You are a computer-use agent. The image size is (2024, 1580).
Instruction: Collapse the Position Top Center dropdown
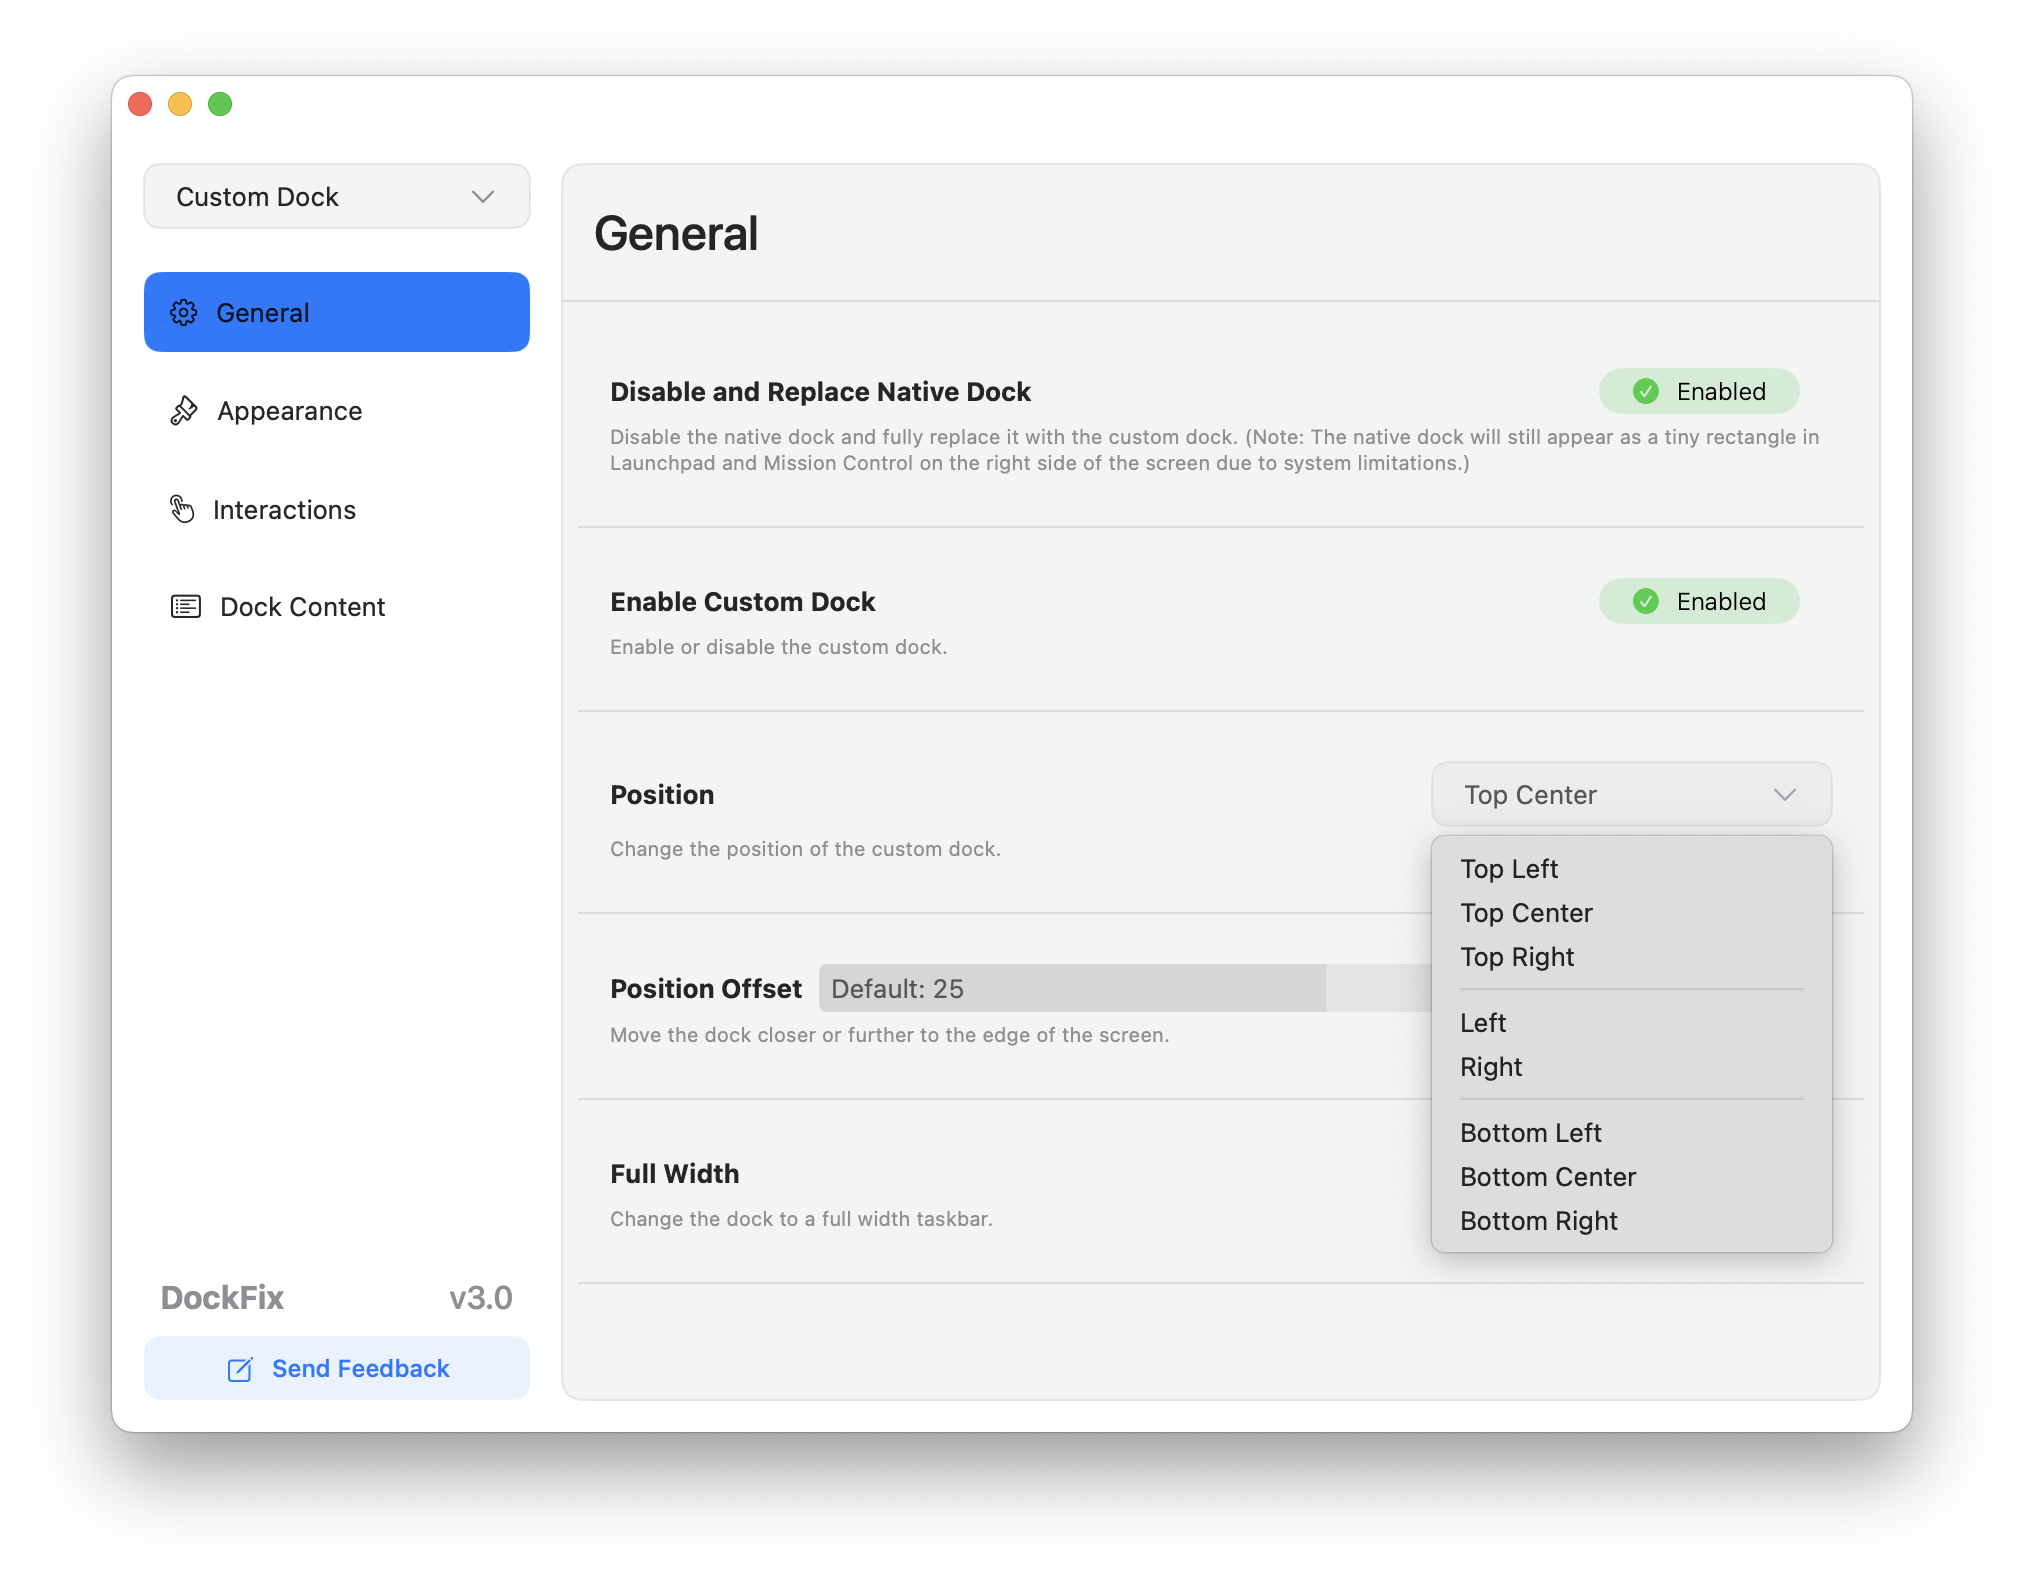(x=1630, y=795)
